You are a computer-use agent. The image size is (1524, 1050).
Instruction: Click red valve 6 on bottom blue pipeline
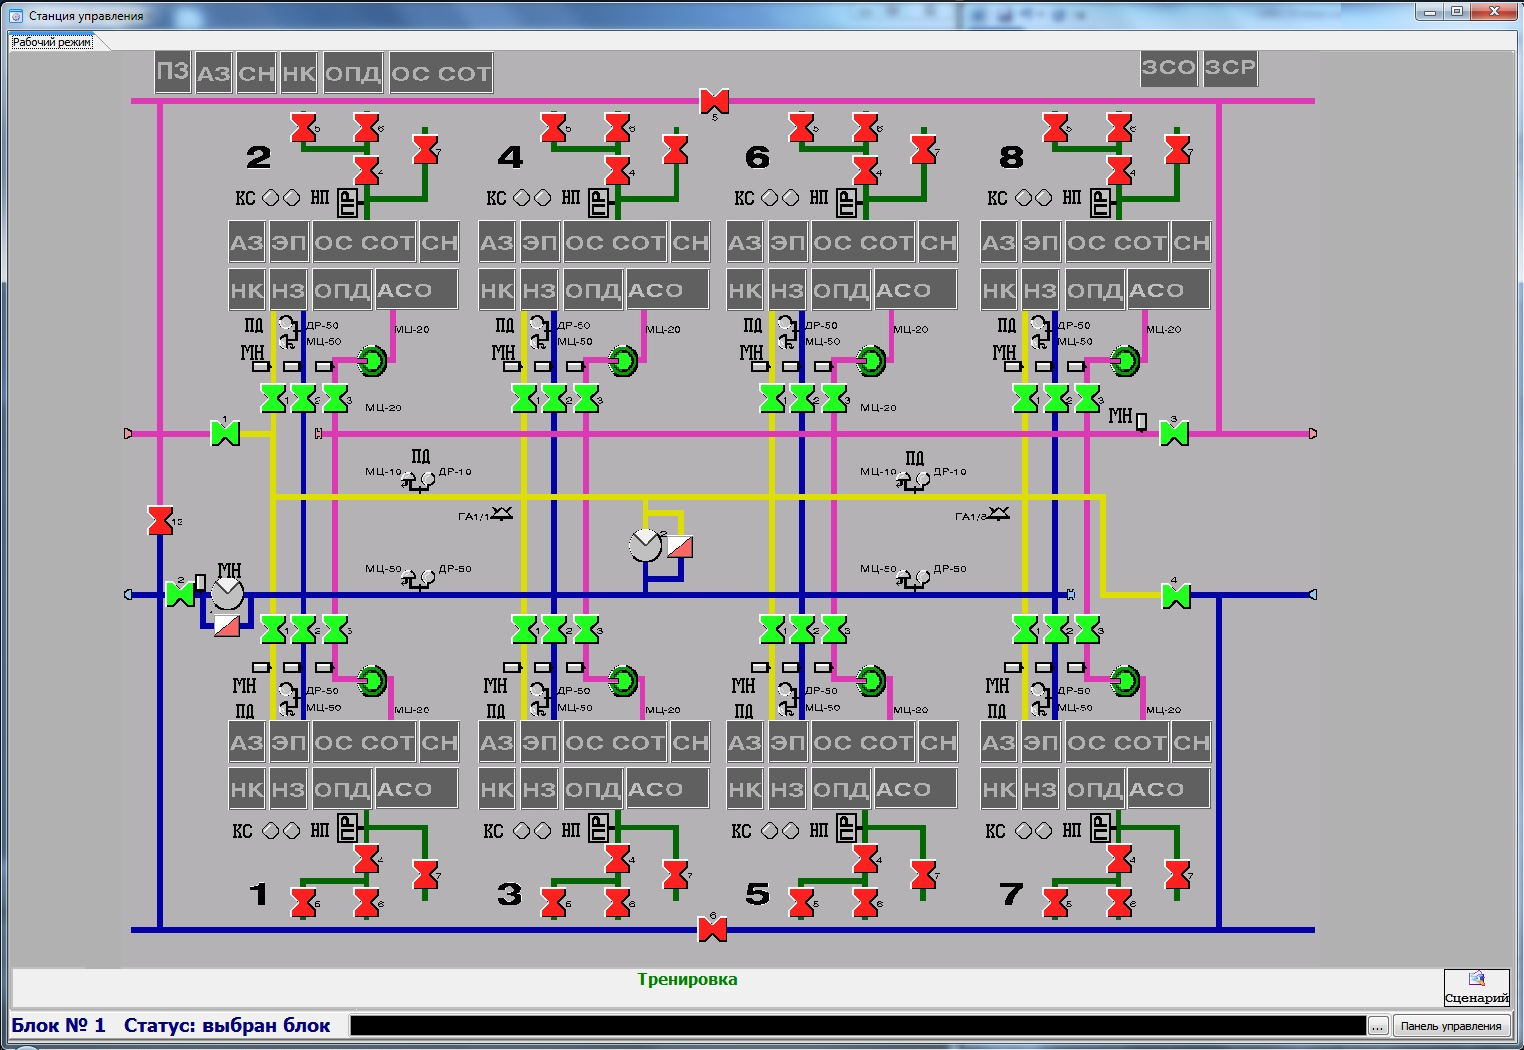click(712, 930)
